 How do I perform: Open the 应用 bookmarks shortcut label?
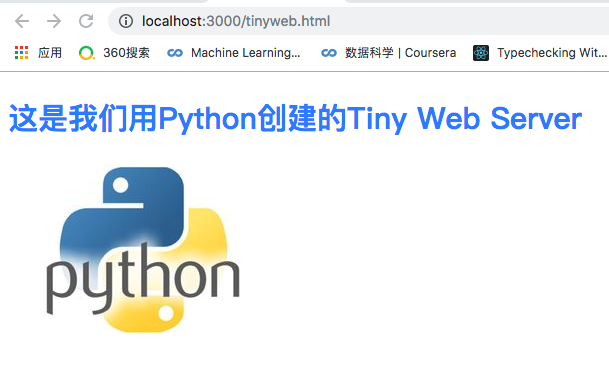point(50,52)
